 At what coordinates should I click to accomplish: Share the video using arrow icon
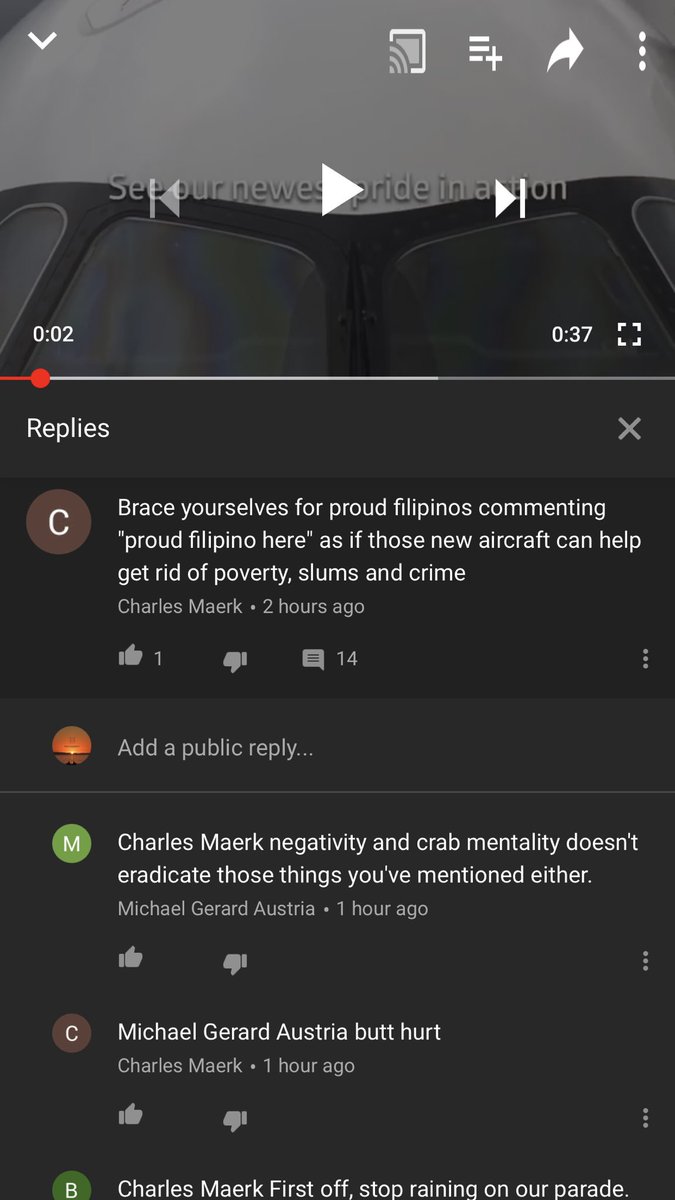tap(565, 51)
